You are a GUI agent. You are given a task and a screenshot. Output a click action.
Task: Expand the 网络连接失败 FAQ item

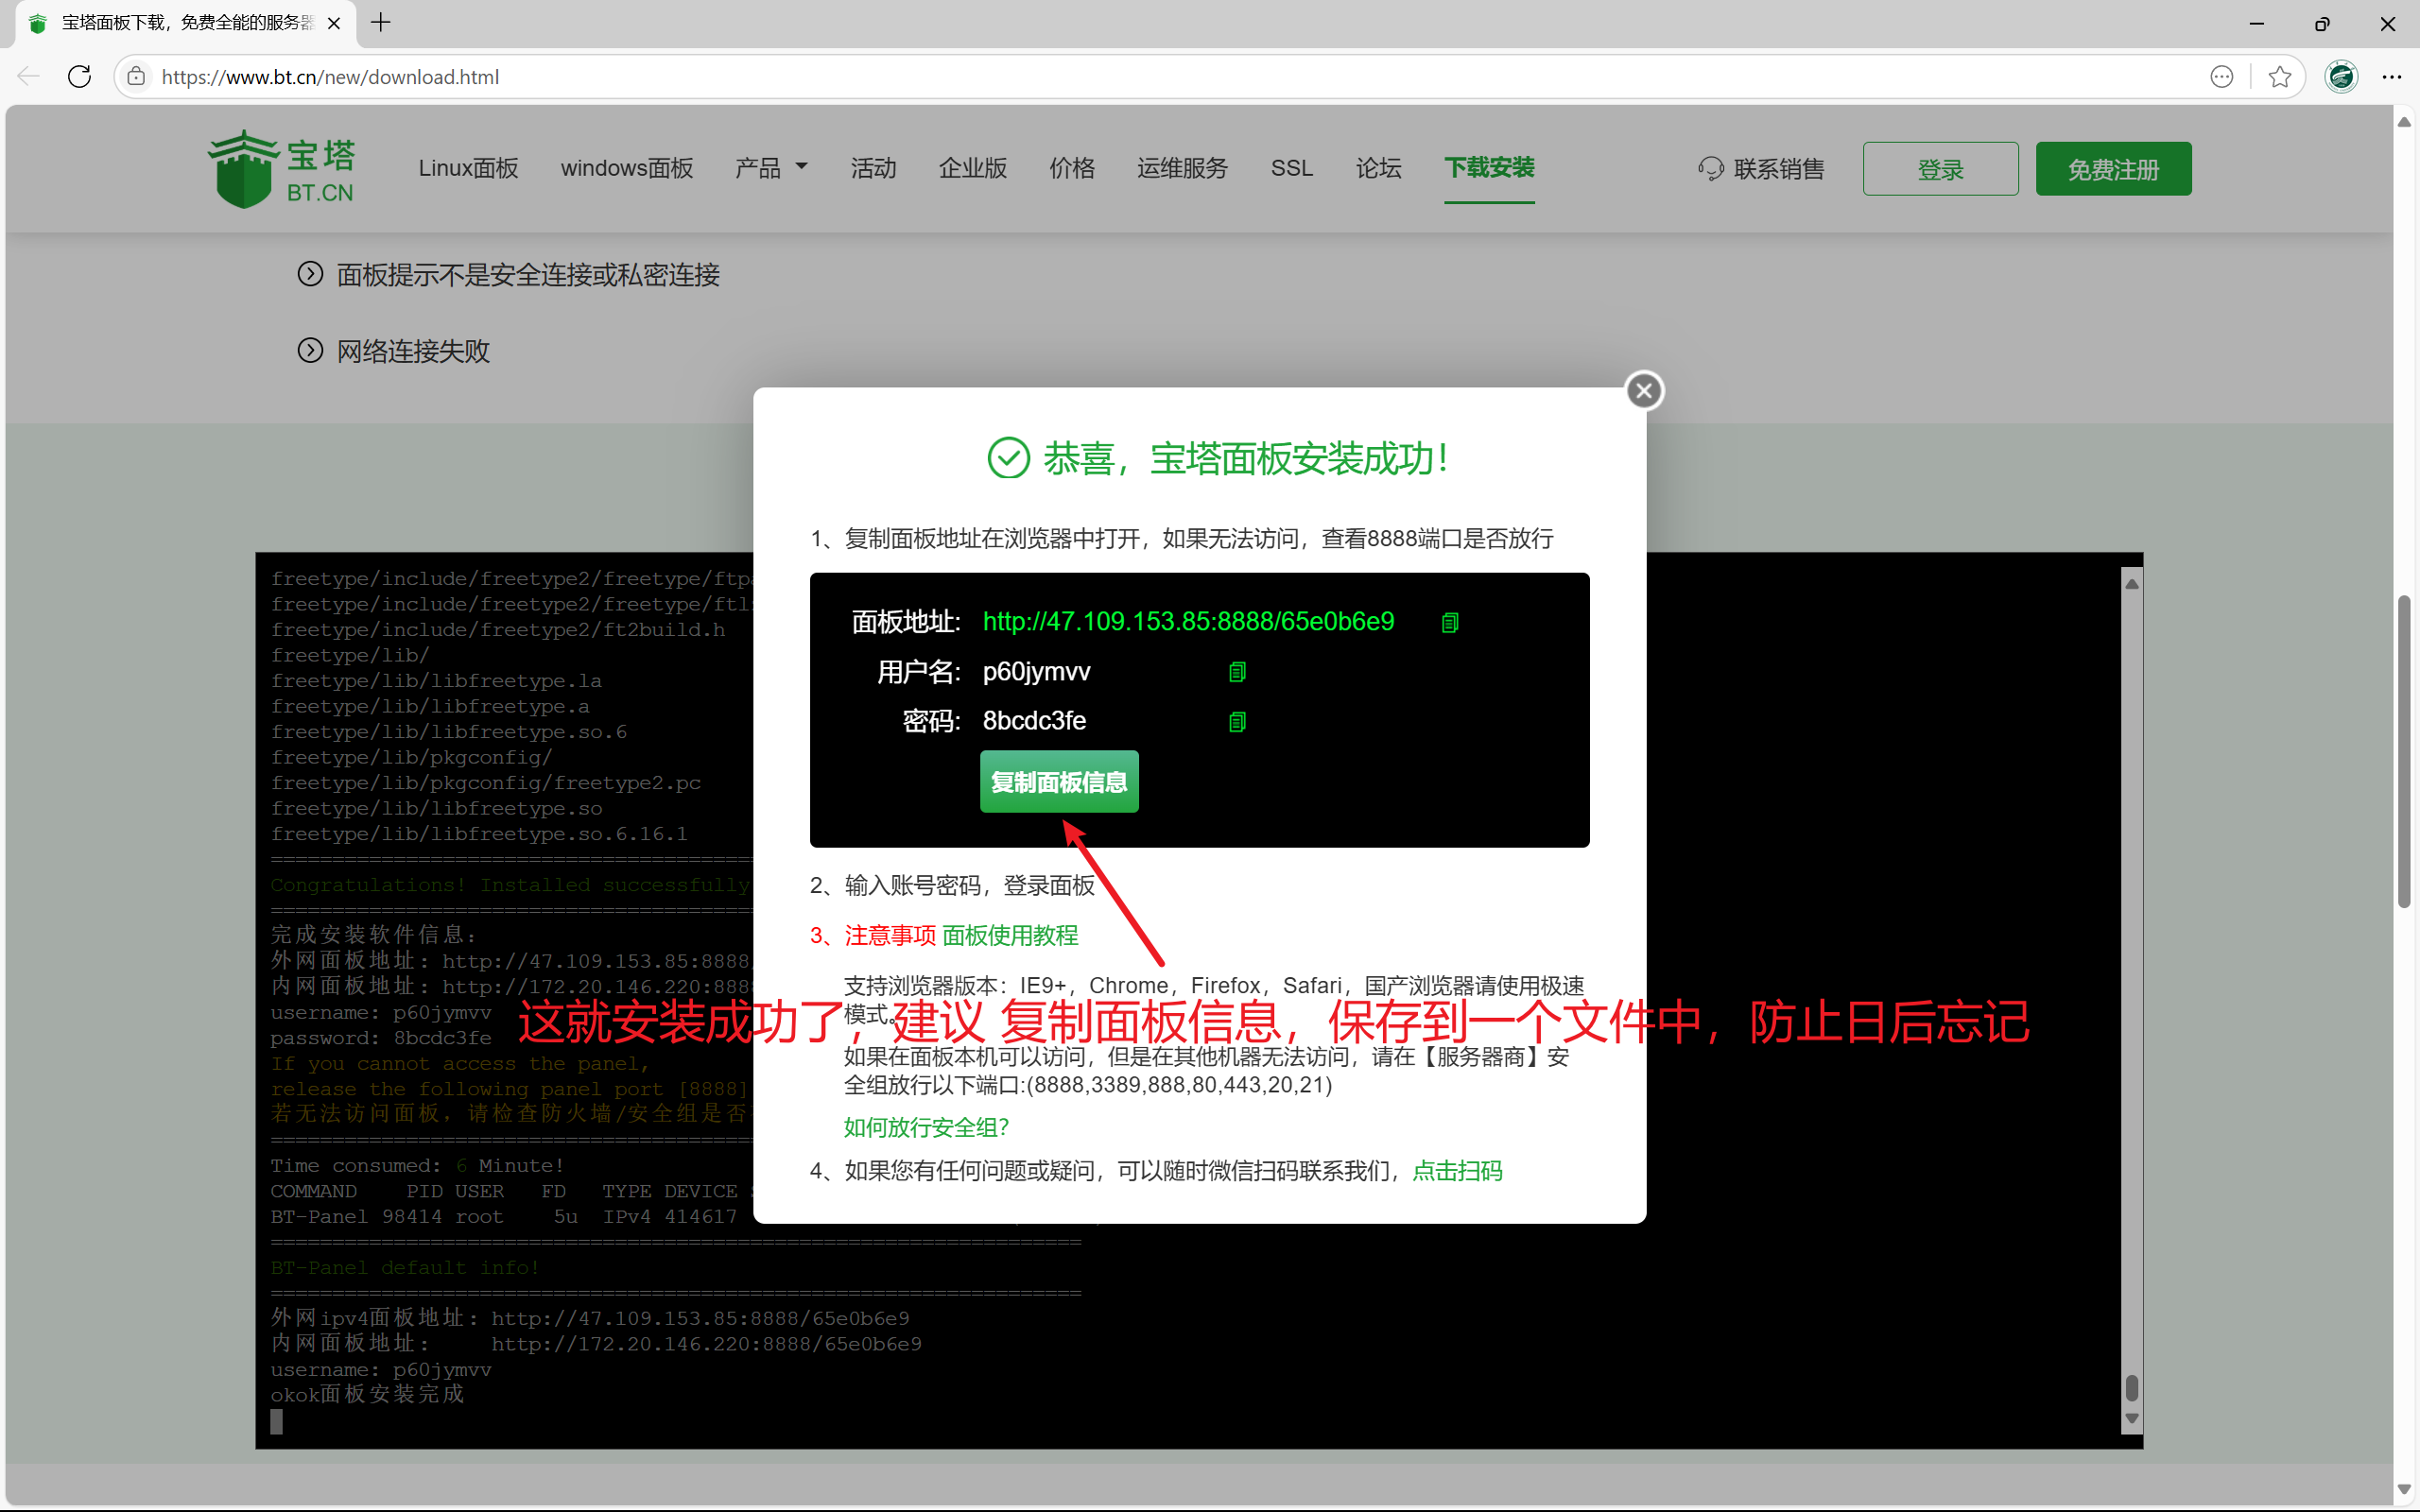tap(413, 351)
